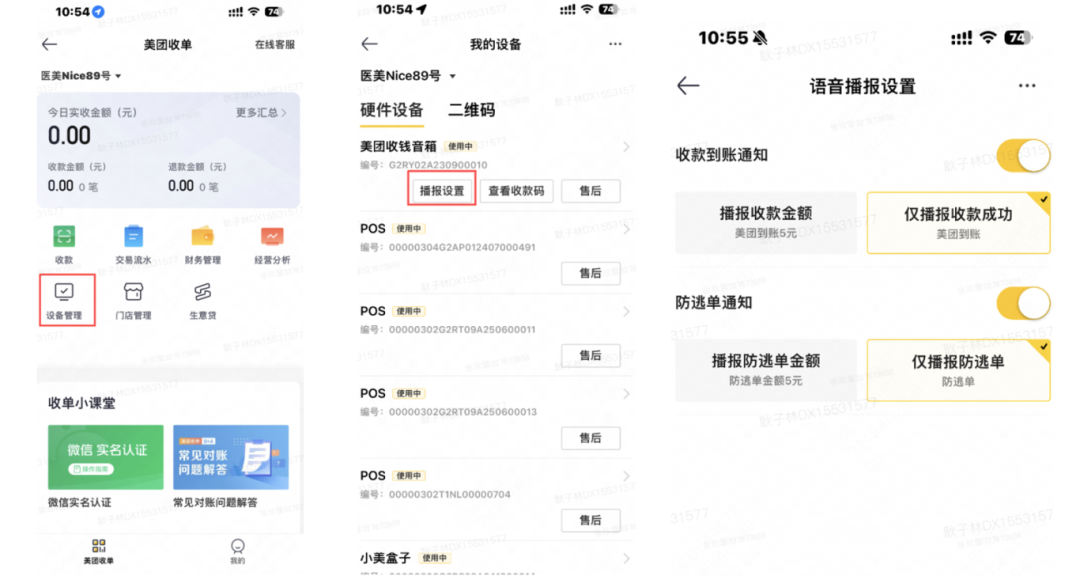Screen dimensions: 1080x576
Task: Open 微信实名认证 lesson thumbnail
Action: click(105, 457)
